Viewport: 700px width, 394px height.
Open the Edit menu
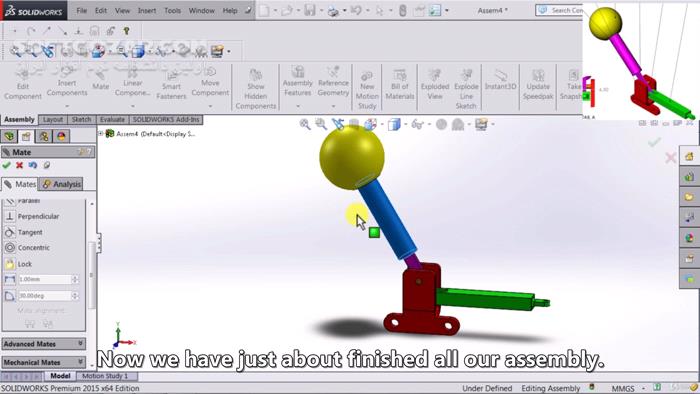point(101,10)
